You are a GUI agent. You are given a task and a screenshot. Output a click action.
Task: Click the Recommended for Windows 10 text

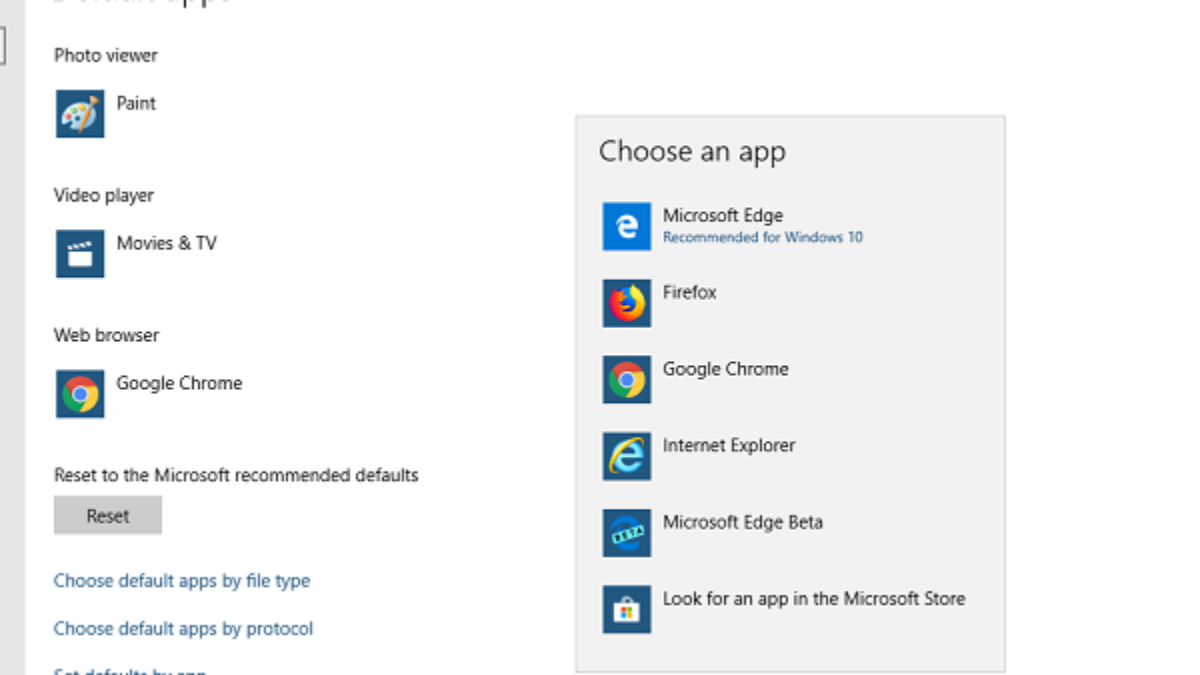[x=762, y=238]
